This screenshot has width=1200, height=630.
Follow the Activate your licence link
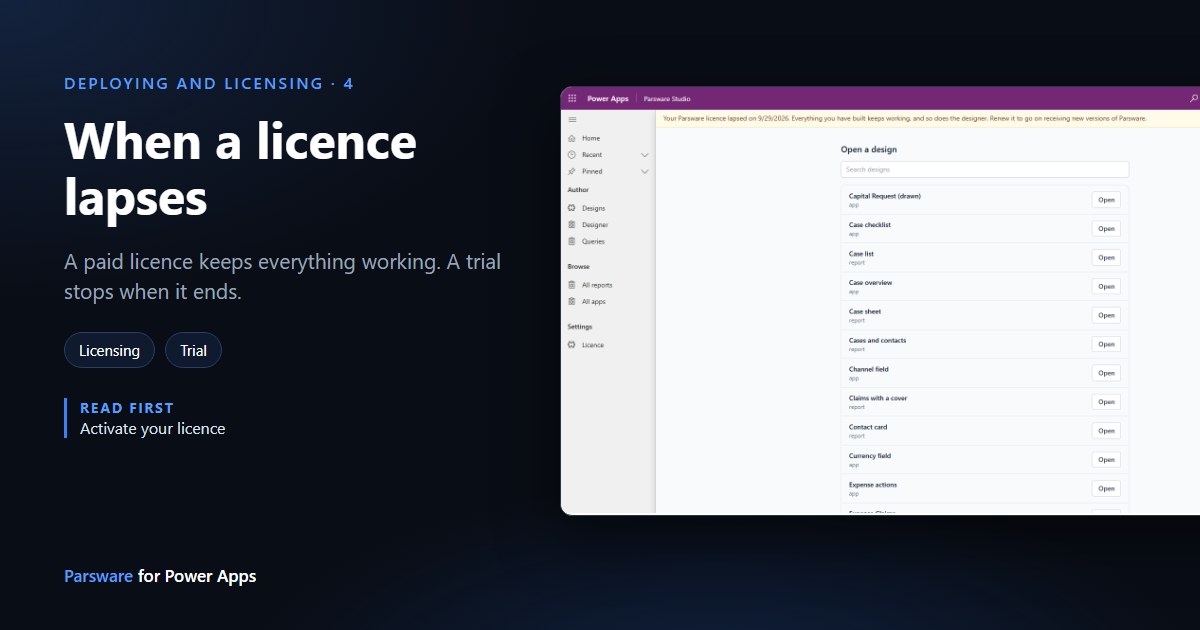click(153, 428)
